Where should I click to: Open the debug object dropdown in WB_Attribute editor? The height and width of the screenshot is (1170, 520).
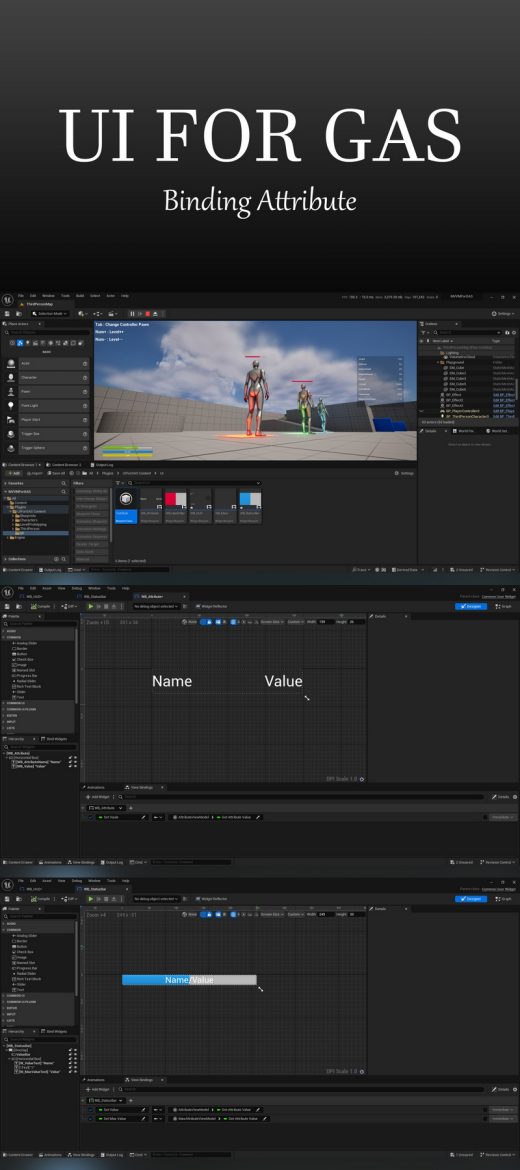click(x=156, y=606)
